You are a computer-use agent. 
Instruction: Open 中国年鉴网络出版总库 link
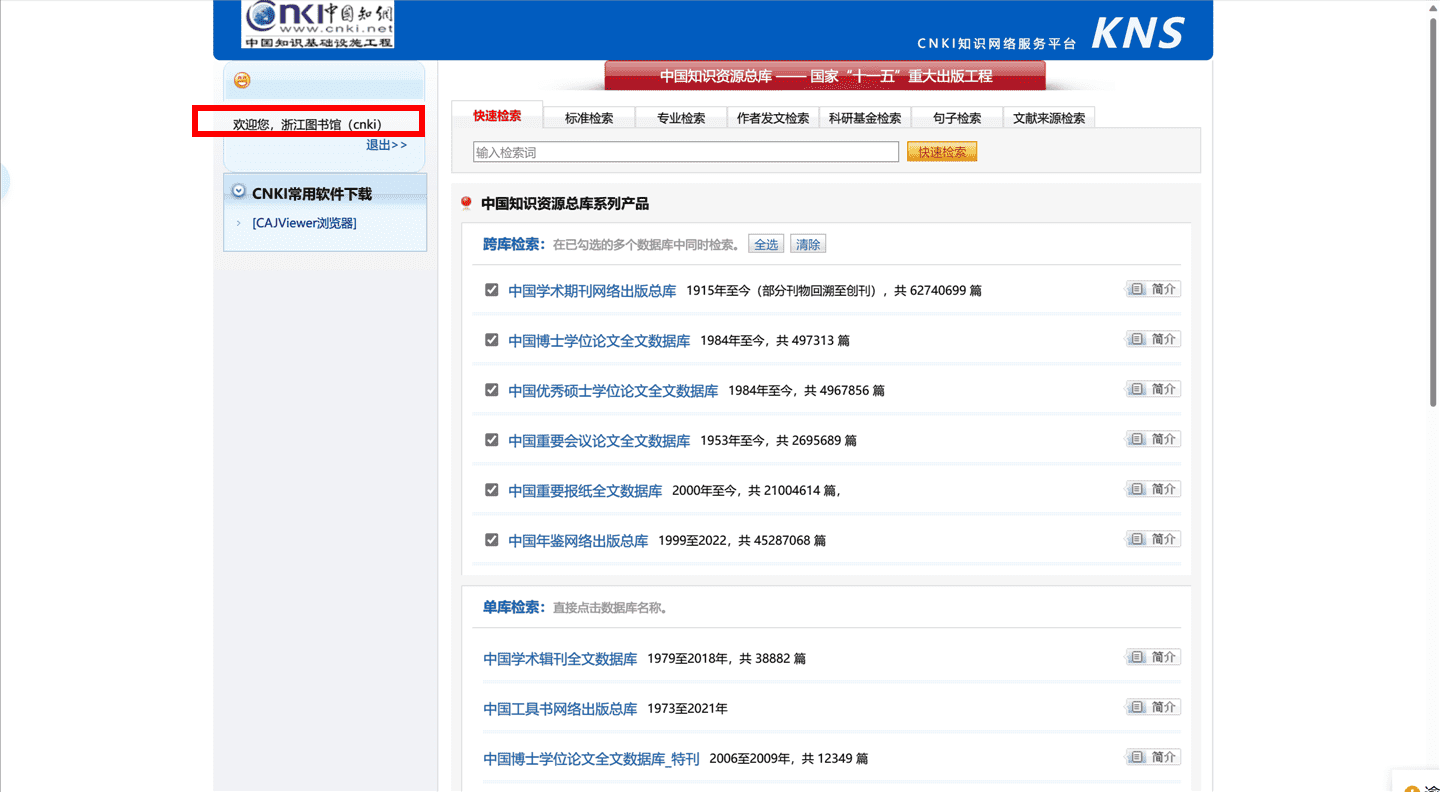578,541
